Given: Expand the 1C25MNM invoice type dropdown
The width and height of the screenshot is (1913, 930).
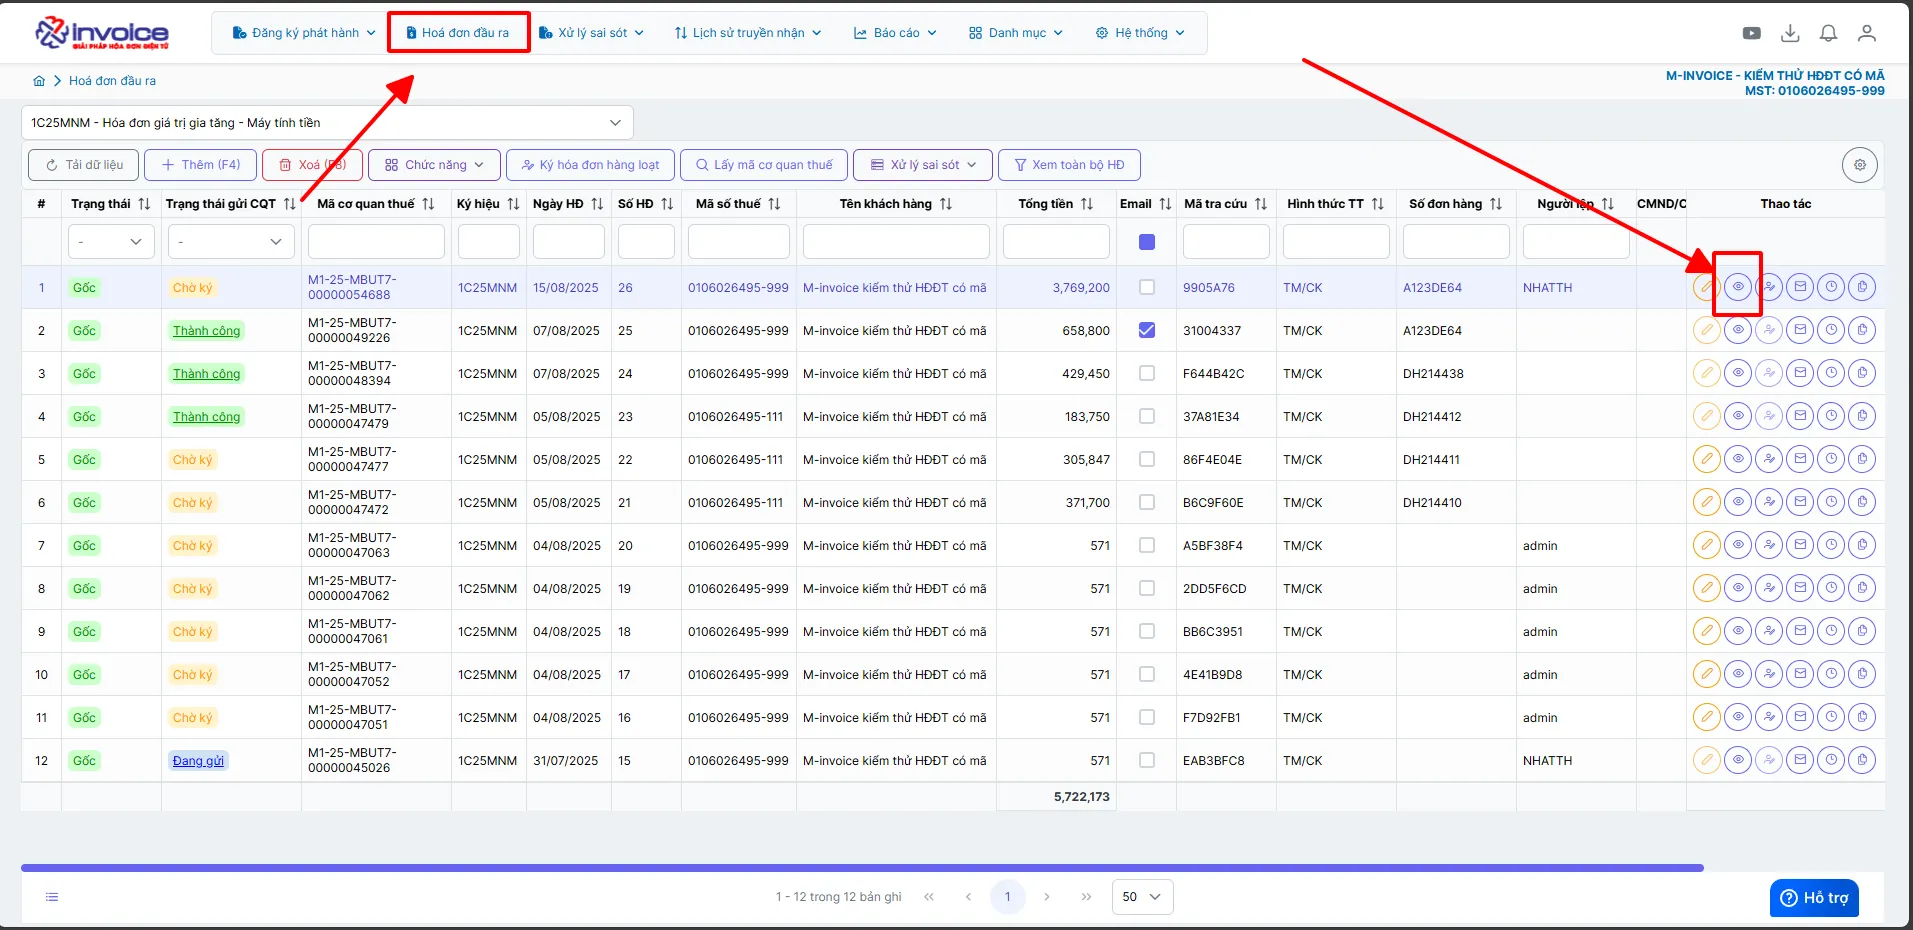Looking at the screenshot, I should coord(327,123).
